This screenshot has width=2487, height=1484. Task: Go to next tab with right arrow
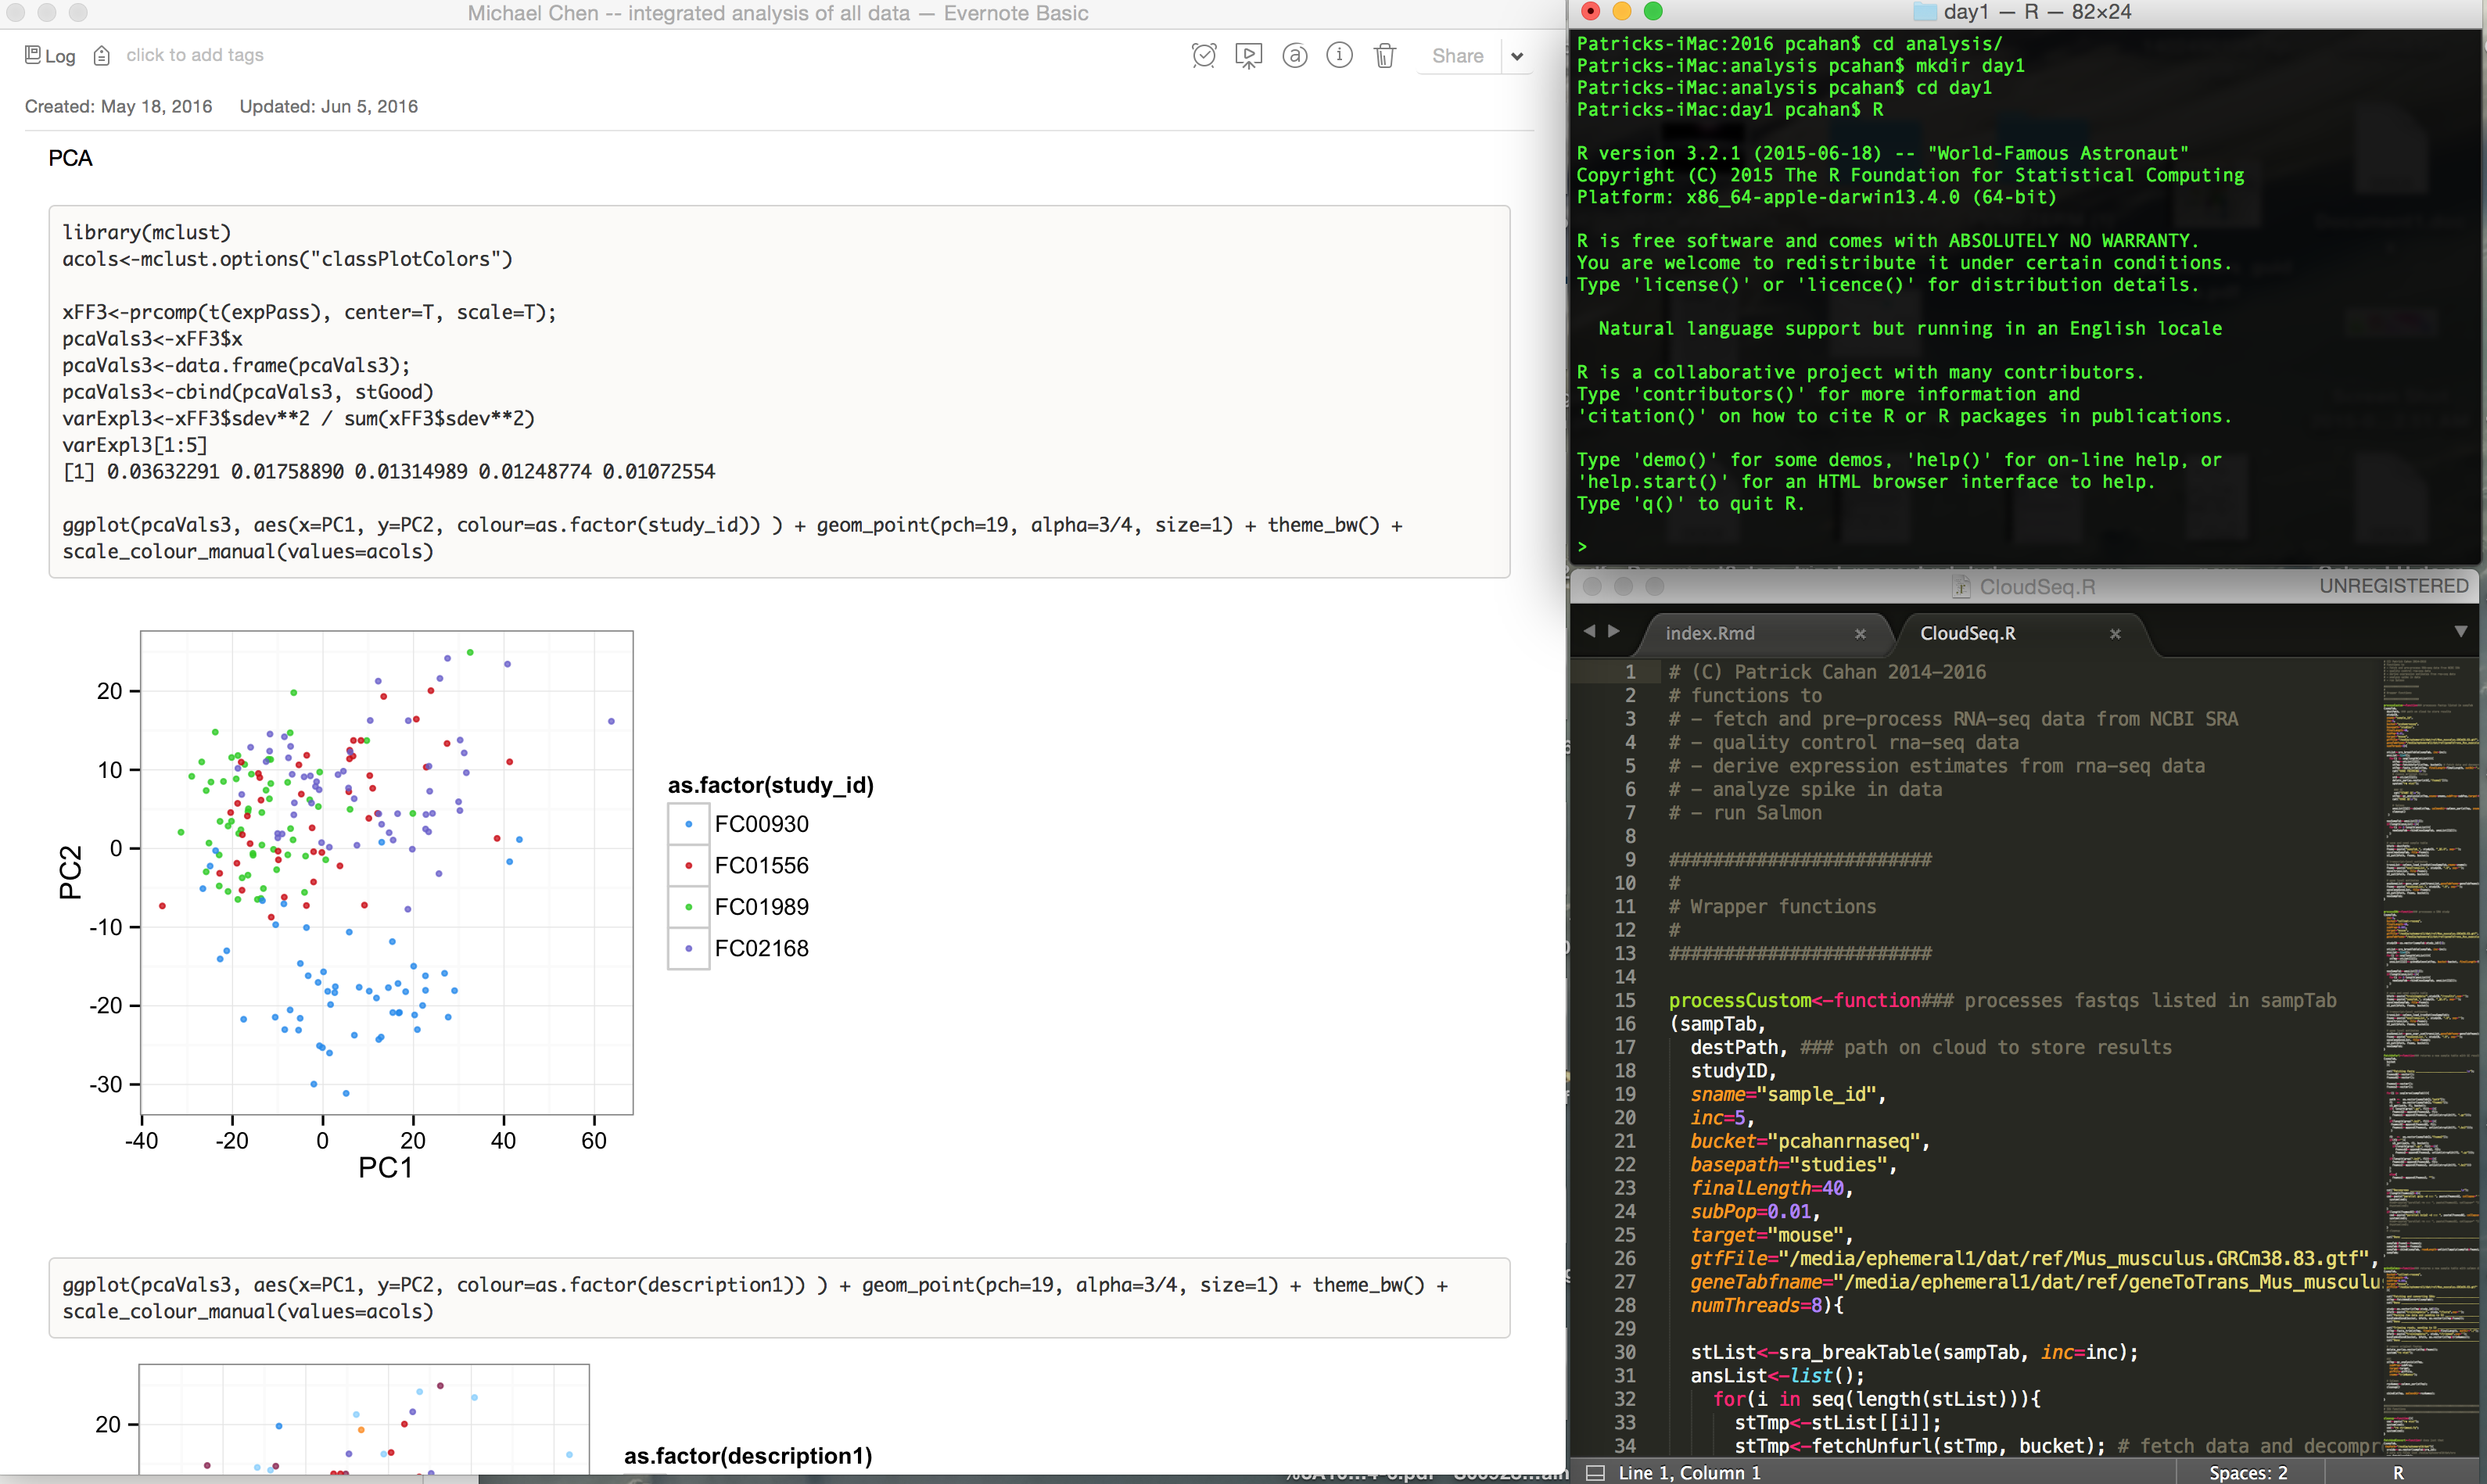click(1613, 631)
